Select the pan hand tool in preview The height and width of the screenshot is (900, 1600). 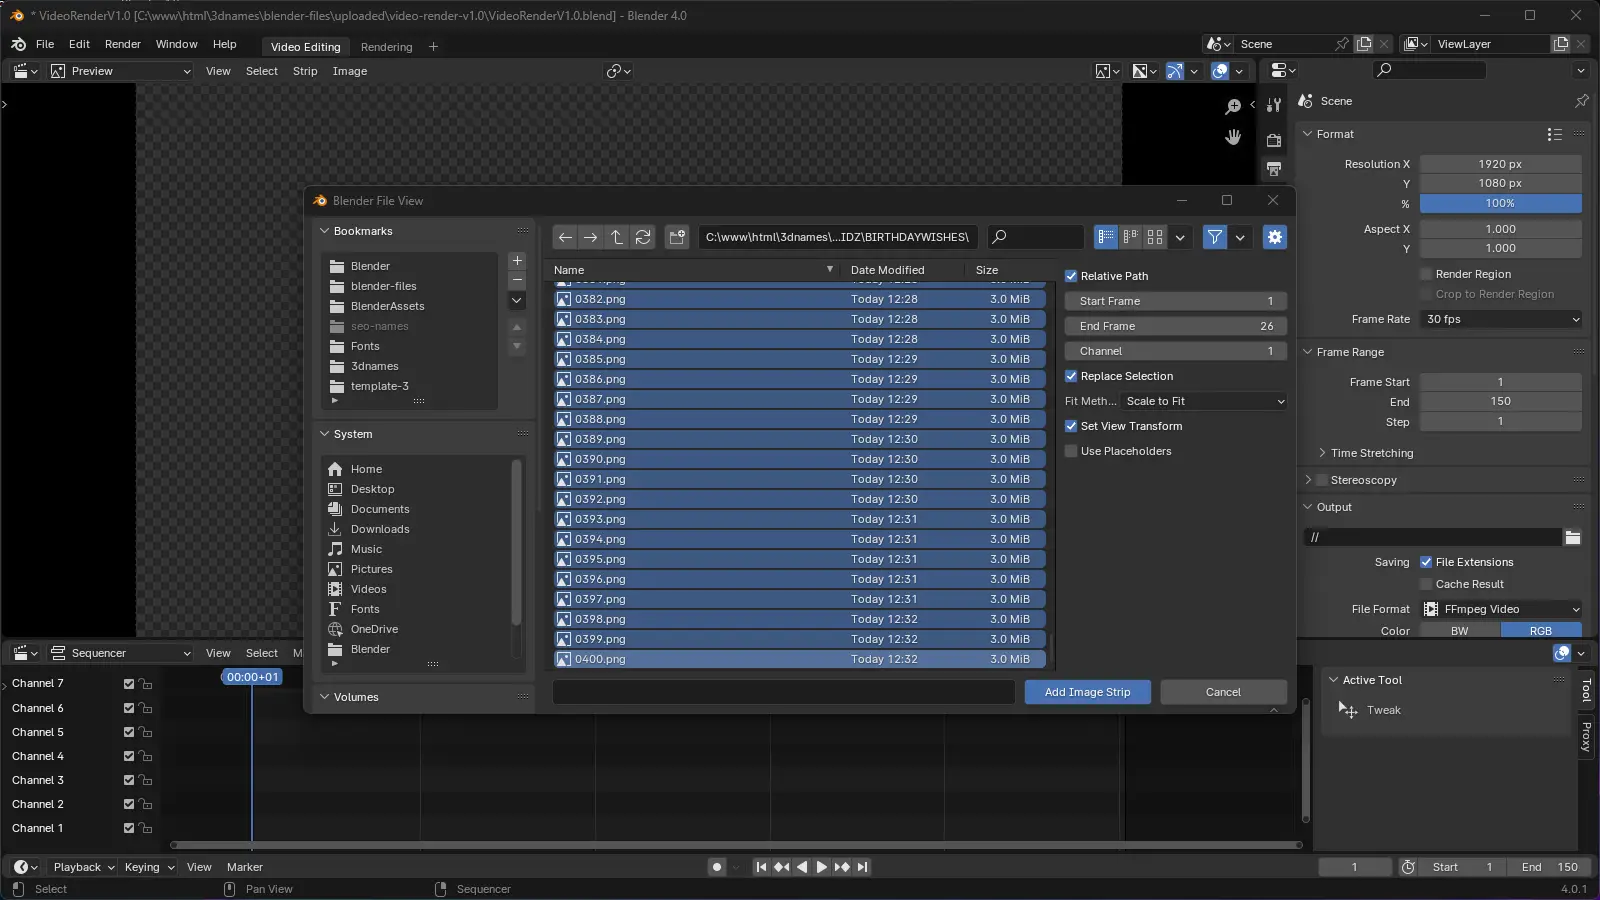[1233, 137]
